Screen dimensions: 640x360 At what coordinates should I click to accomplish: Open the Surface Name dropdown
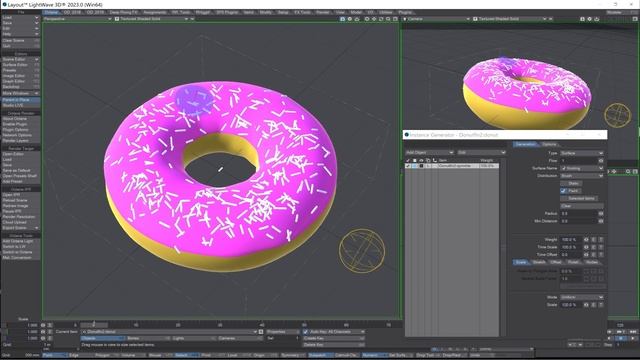(x=582, y=168)
